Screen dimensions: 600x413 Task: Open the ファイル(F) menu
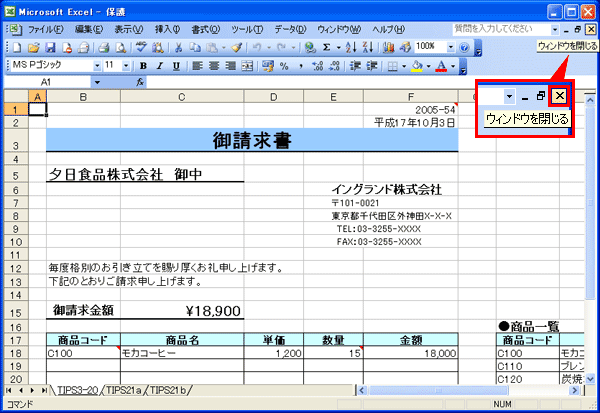click(46, 29)
